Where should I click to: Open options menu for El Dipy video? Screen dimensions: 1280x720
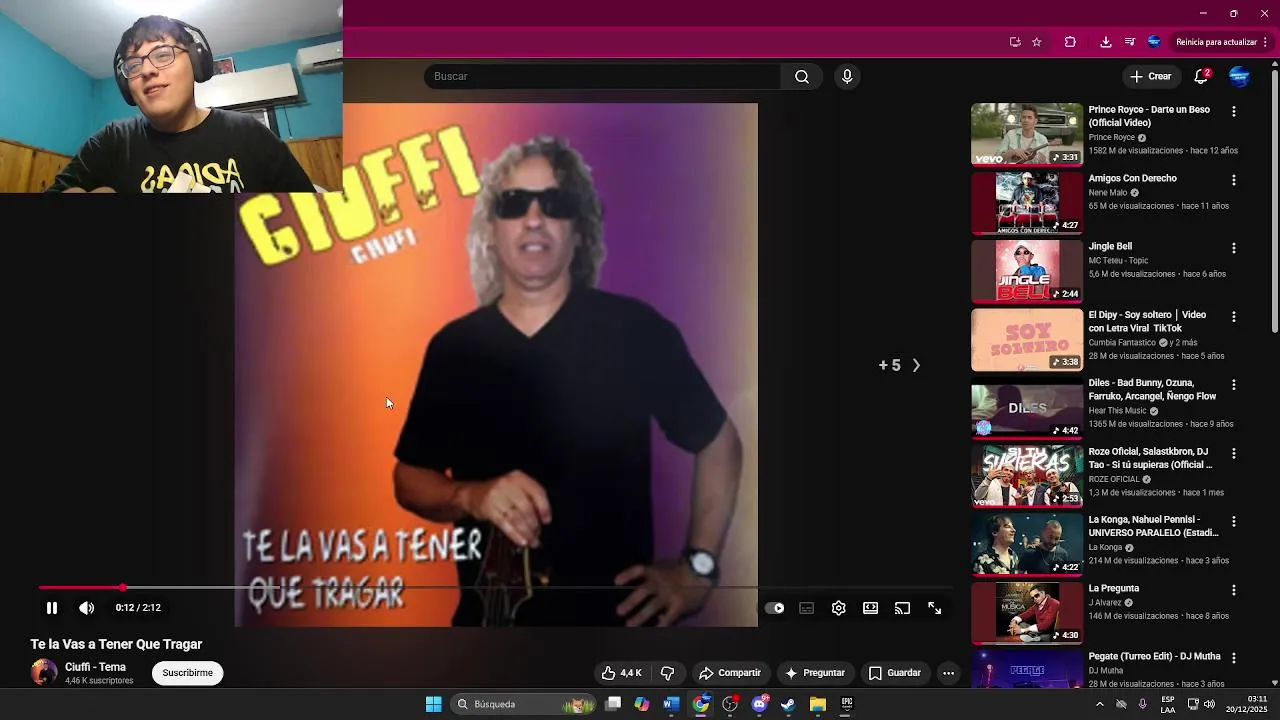1234,317
